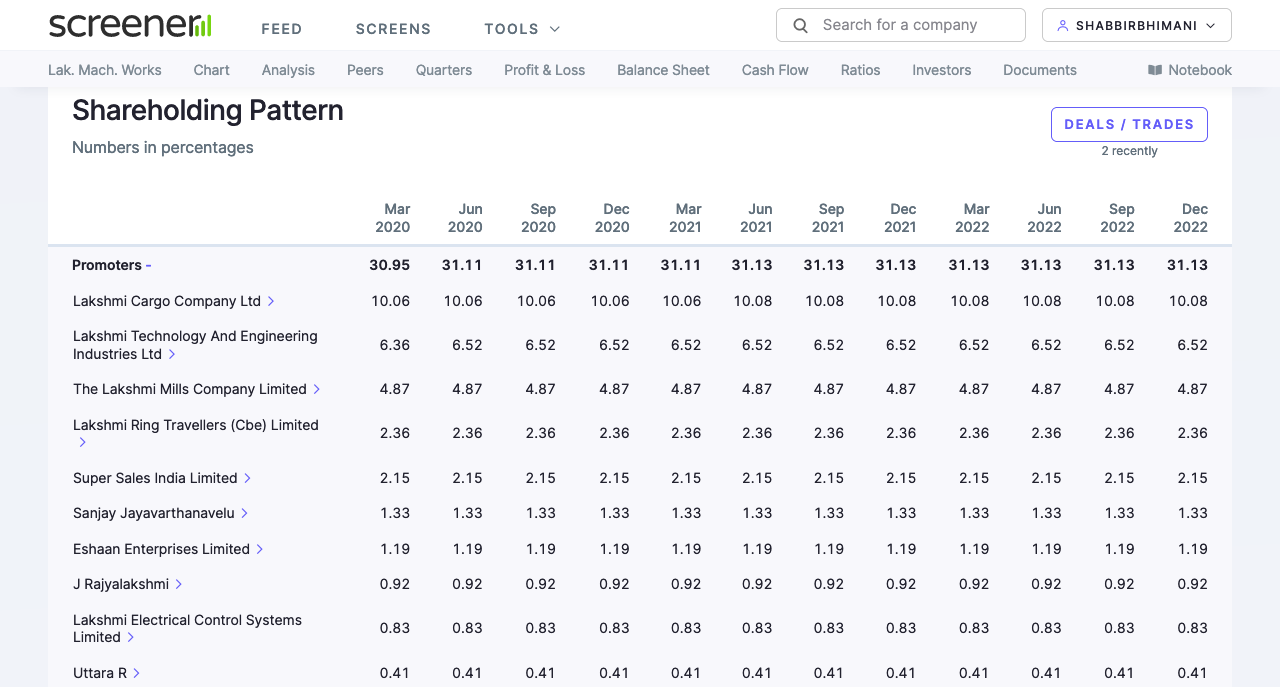Open Lakshmi Technology And Engineering Industries Ltd link
The image size is (1280, 687).
pyautogui.click(x=195, y=345)
